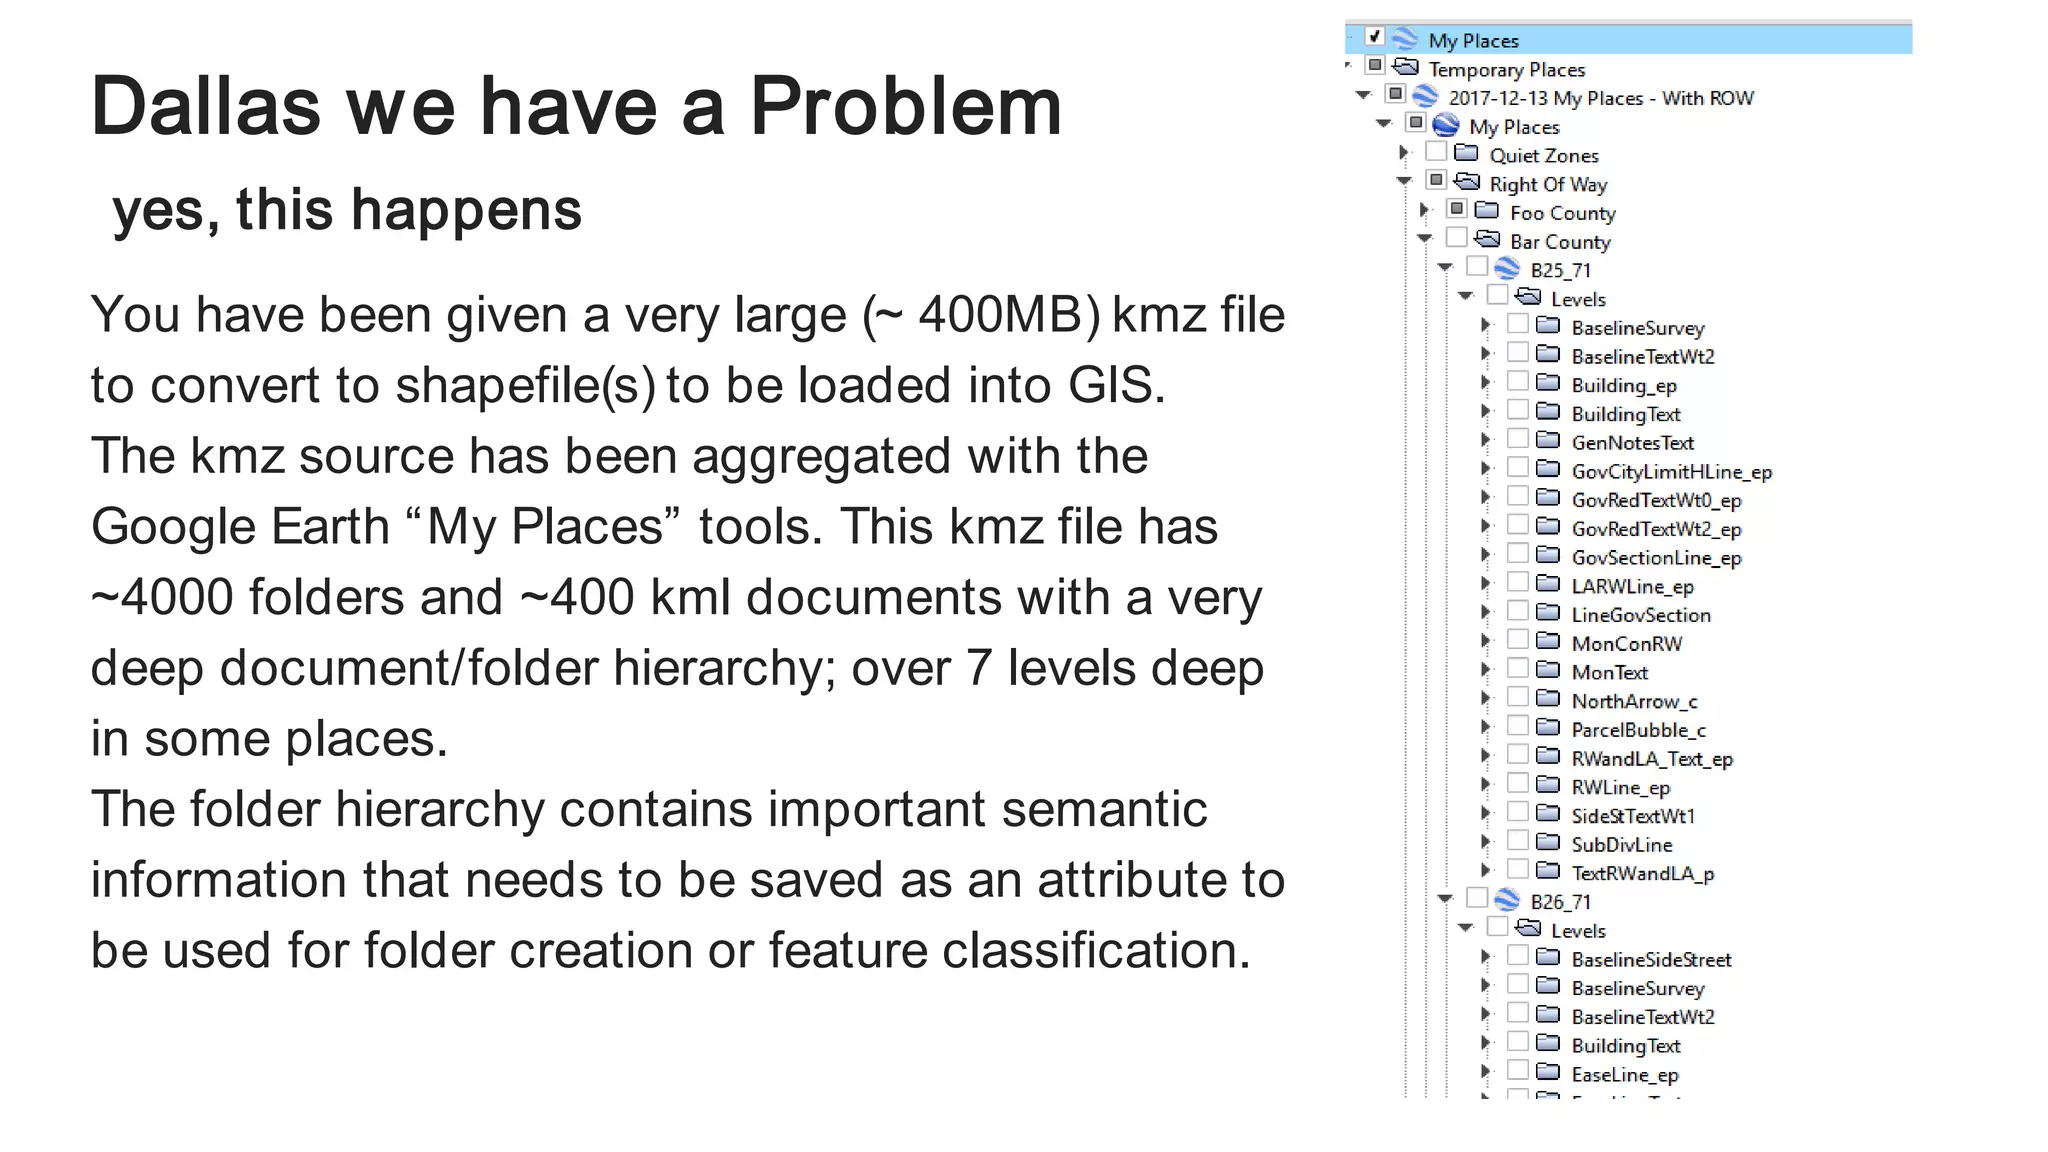The height and width of the screenshot is (1152, 2048).
Task: Click the TextRWandLA_p folder icon
Action: coord(1548,871)
